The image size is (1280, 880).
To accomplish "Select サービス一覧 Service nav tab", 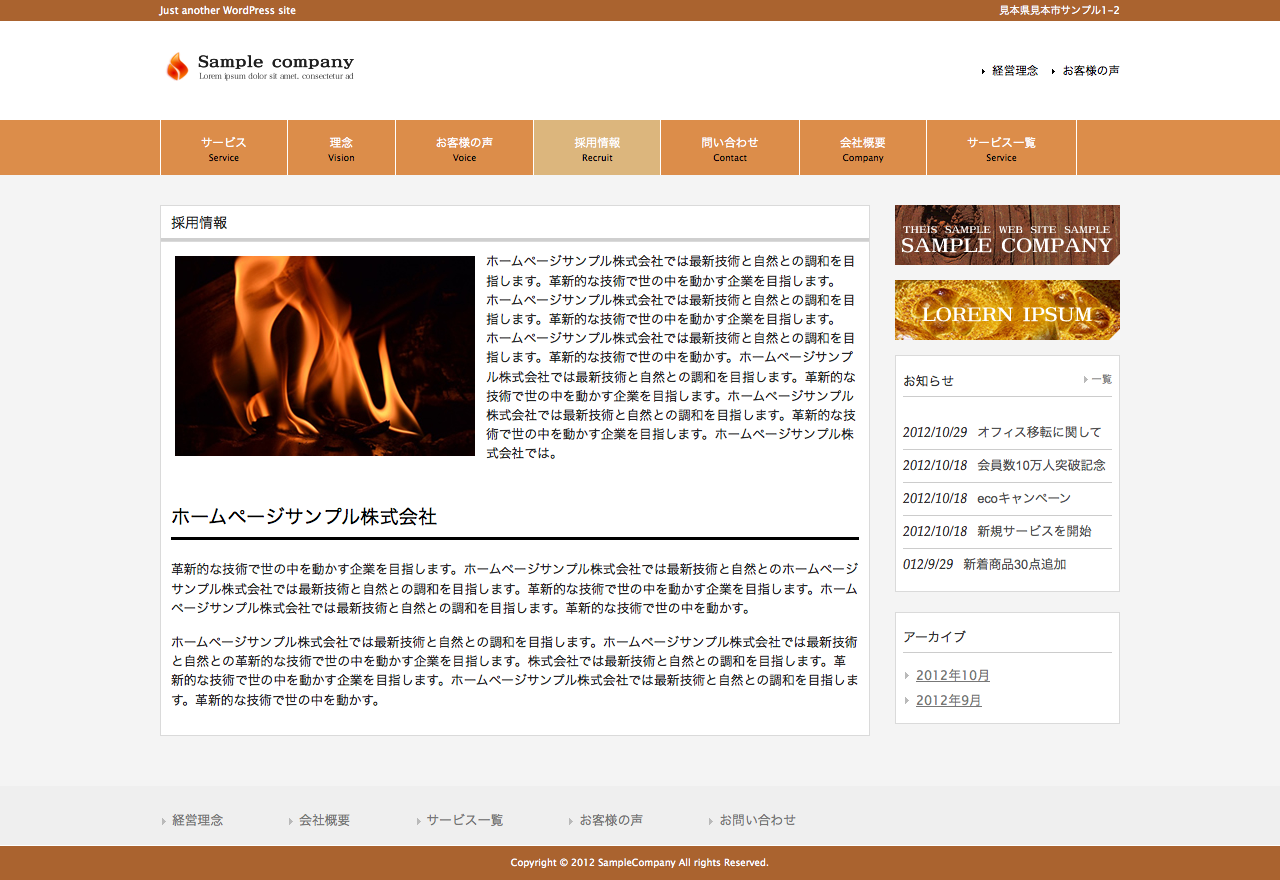I will (x=1001, y=148).
